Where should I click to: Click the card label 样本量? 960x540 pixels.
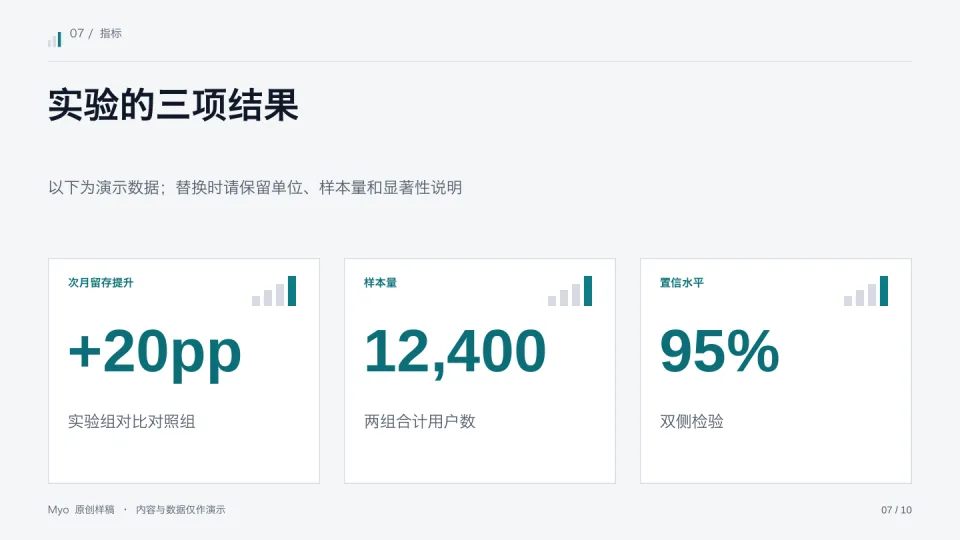point(380,282)
